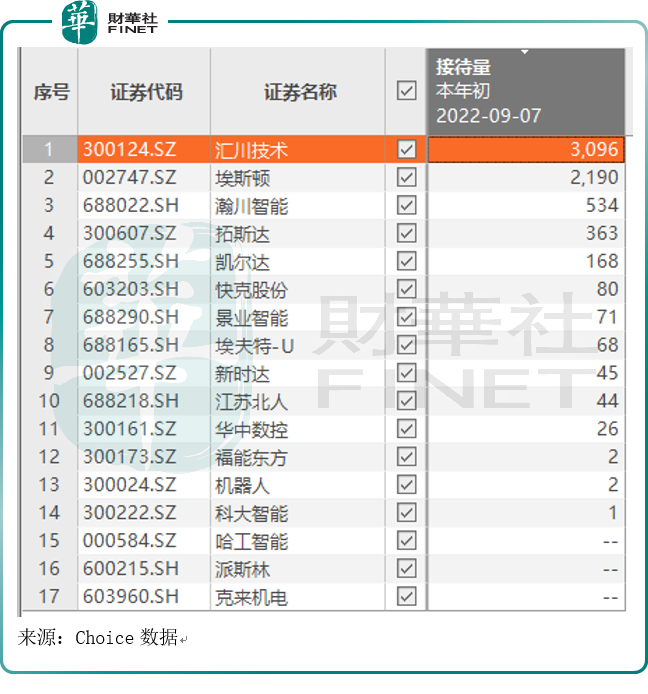Uncheck the checkbox for 景业智能
This screenshot has width=648, height=694.
coord(406,317)
